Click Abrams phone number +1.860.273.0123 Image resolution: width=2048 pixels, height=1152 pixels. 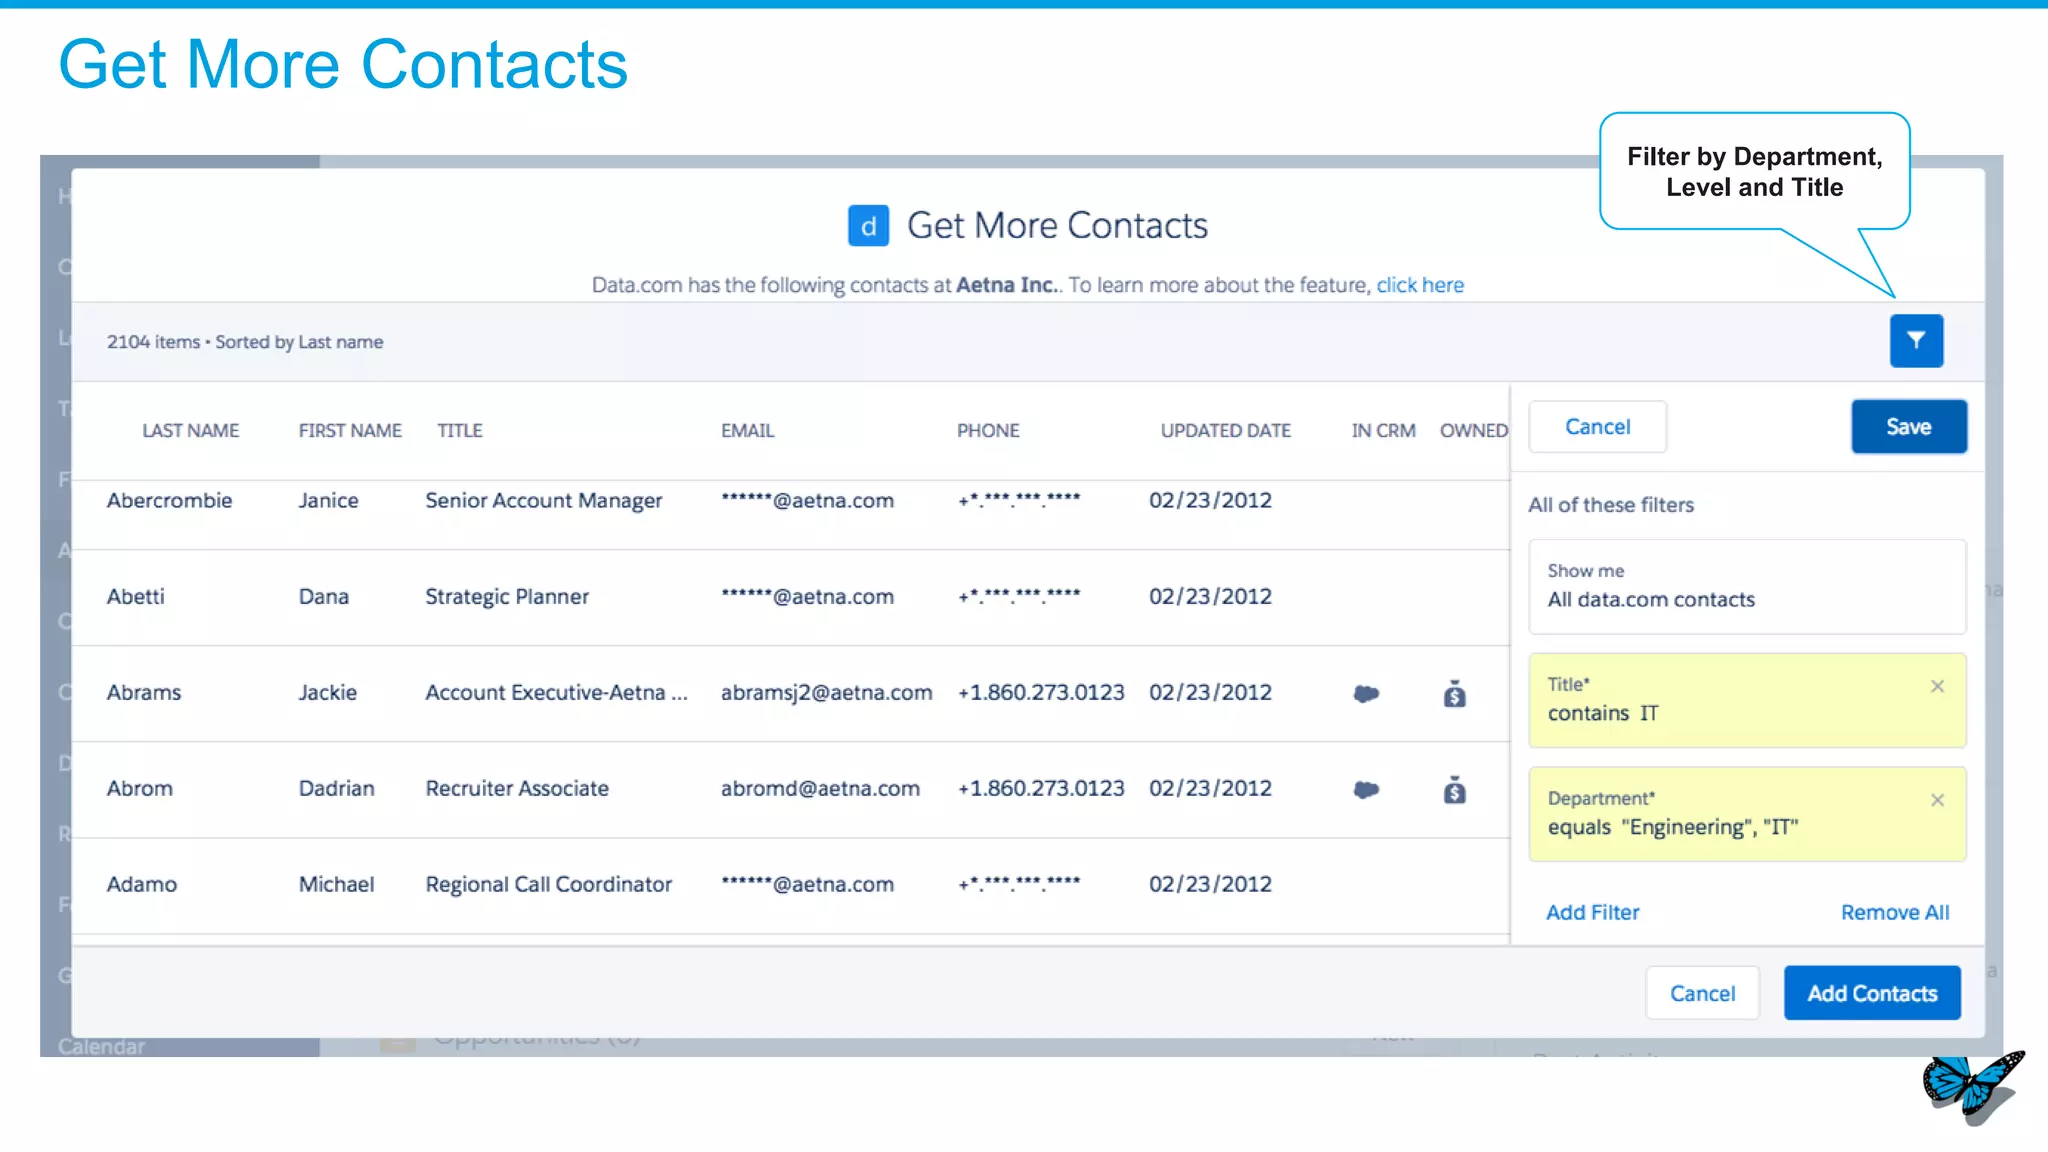pos(1041,692)
